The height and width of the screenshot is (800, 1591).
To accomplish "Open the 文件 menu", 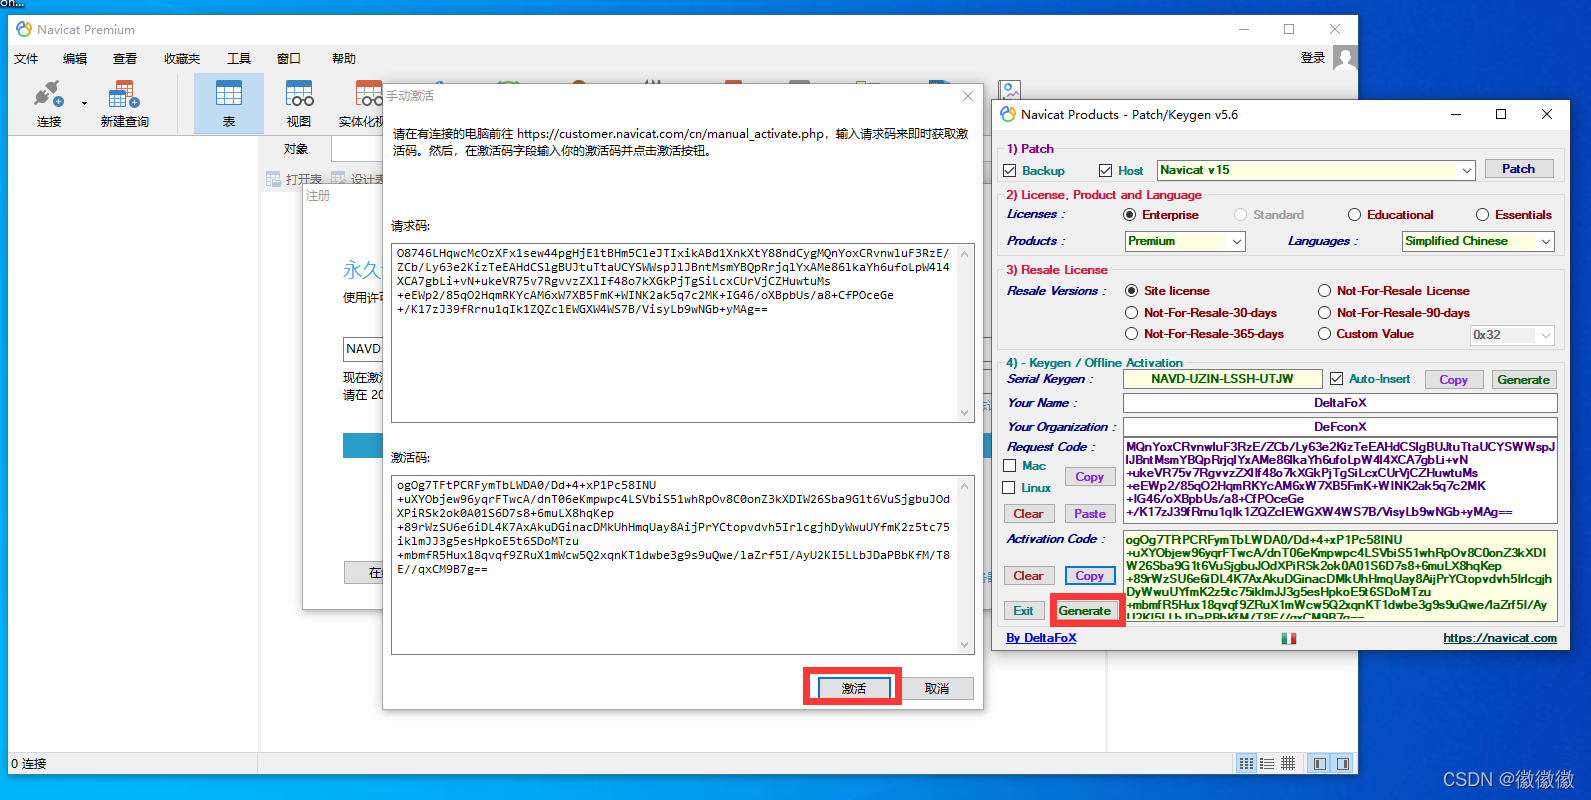I will click(x=26, y=59).
